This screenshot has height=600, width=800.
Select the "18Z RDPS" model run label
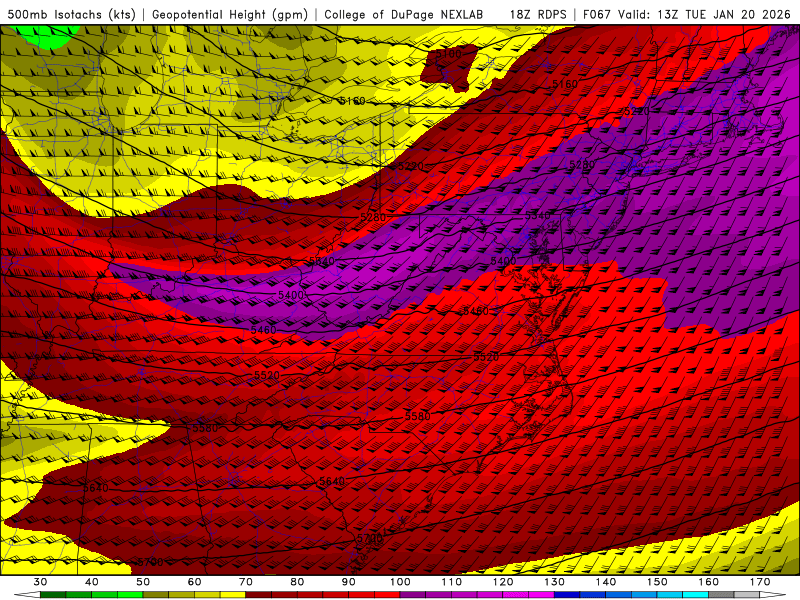point(538,14)
